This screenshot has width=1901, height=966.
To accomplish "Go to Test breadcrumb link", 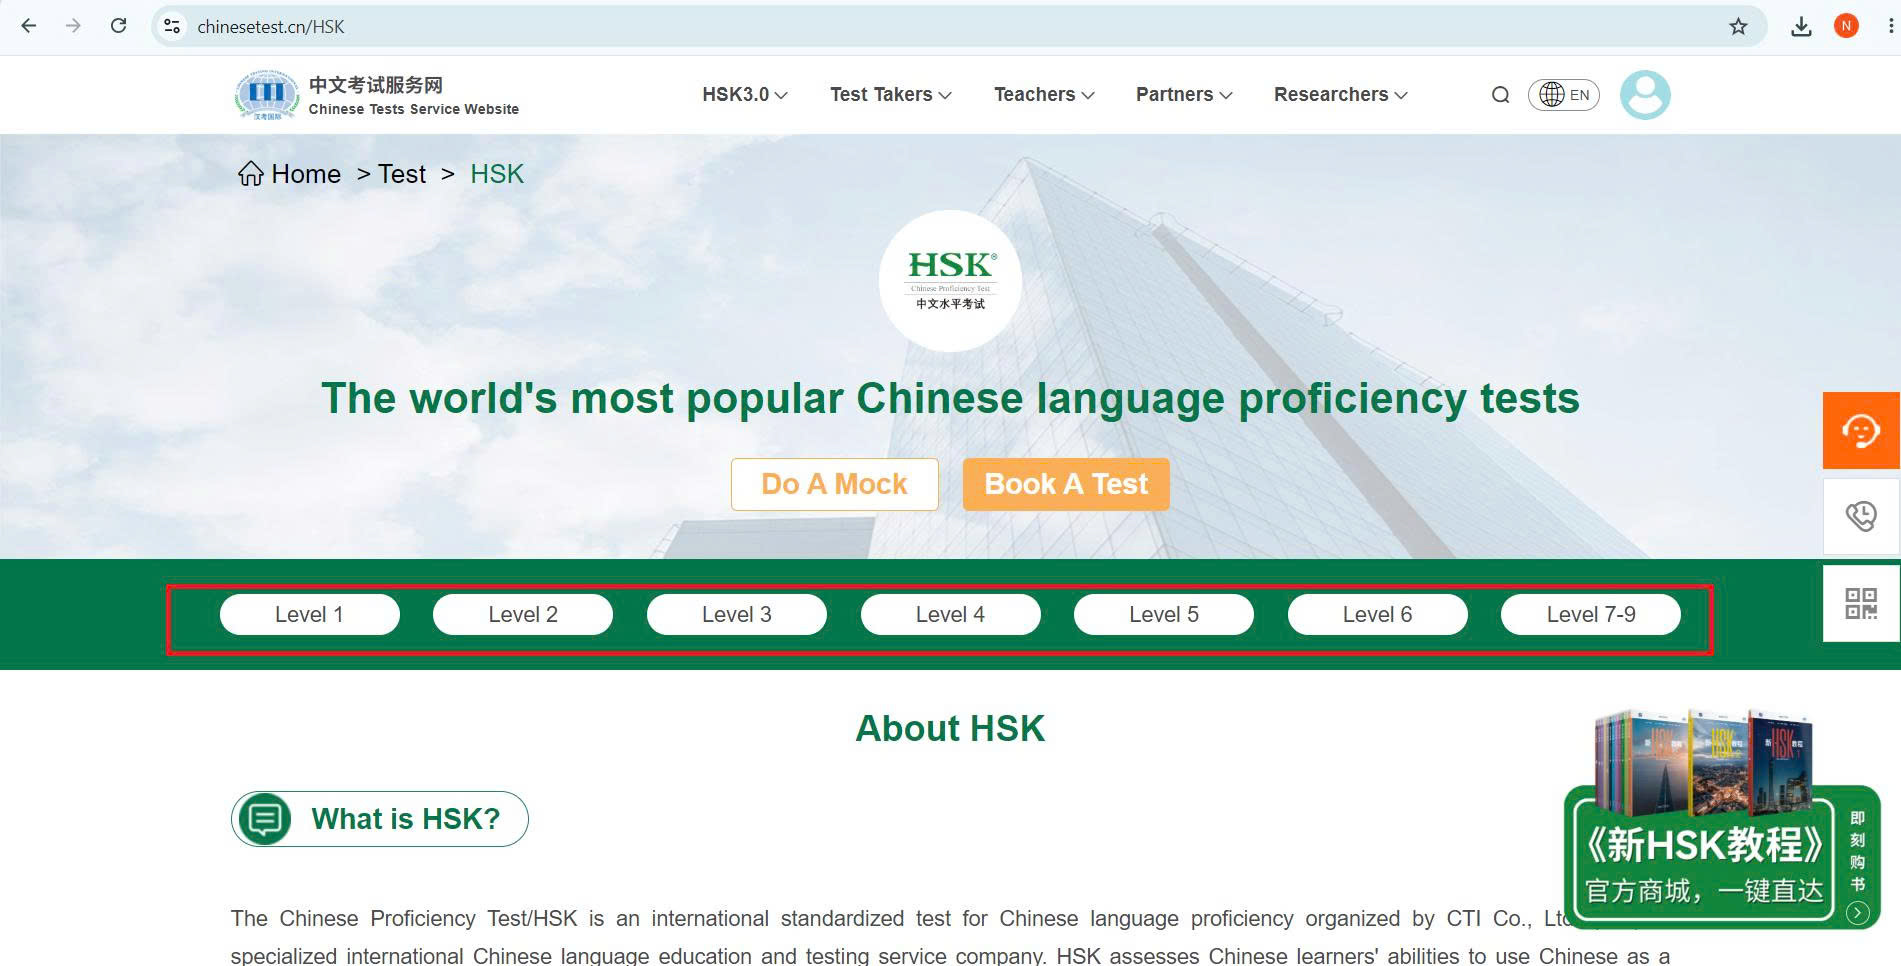I will [x=402, y=174].
